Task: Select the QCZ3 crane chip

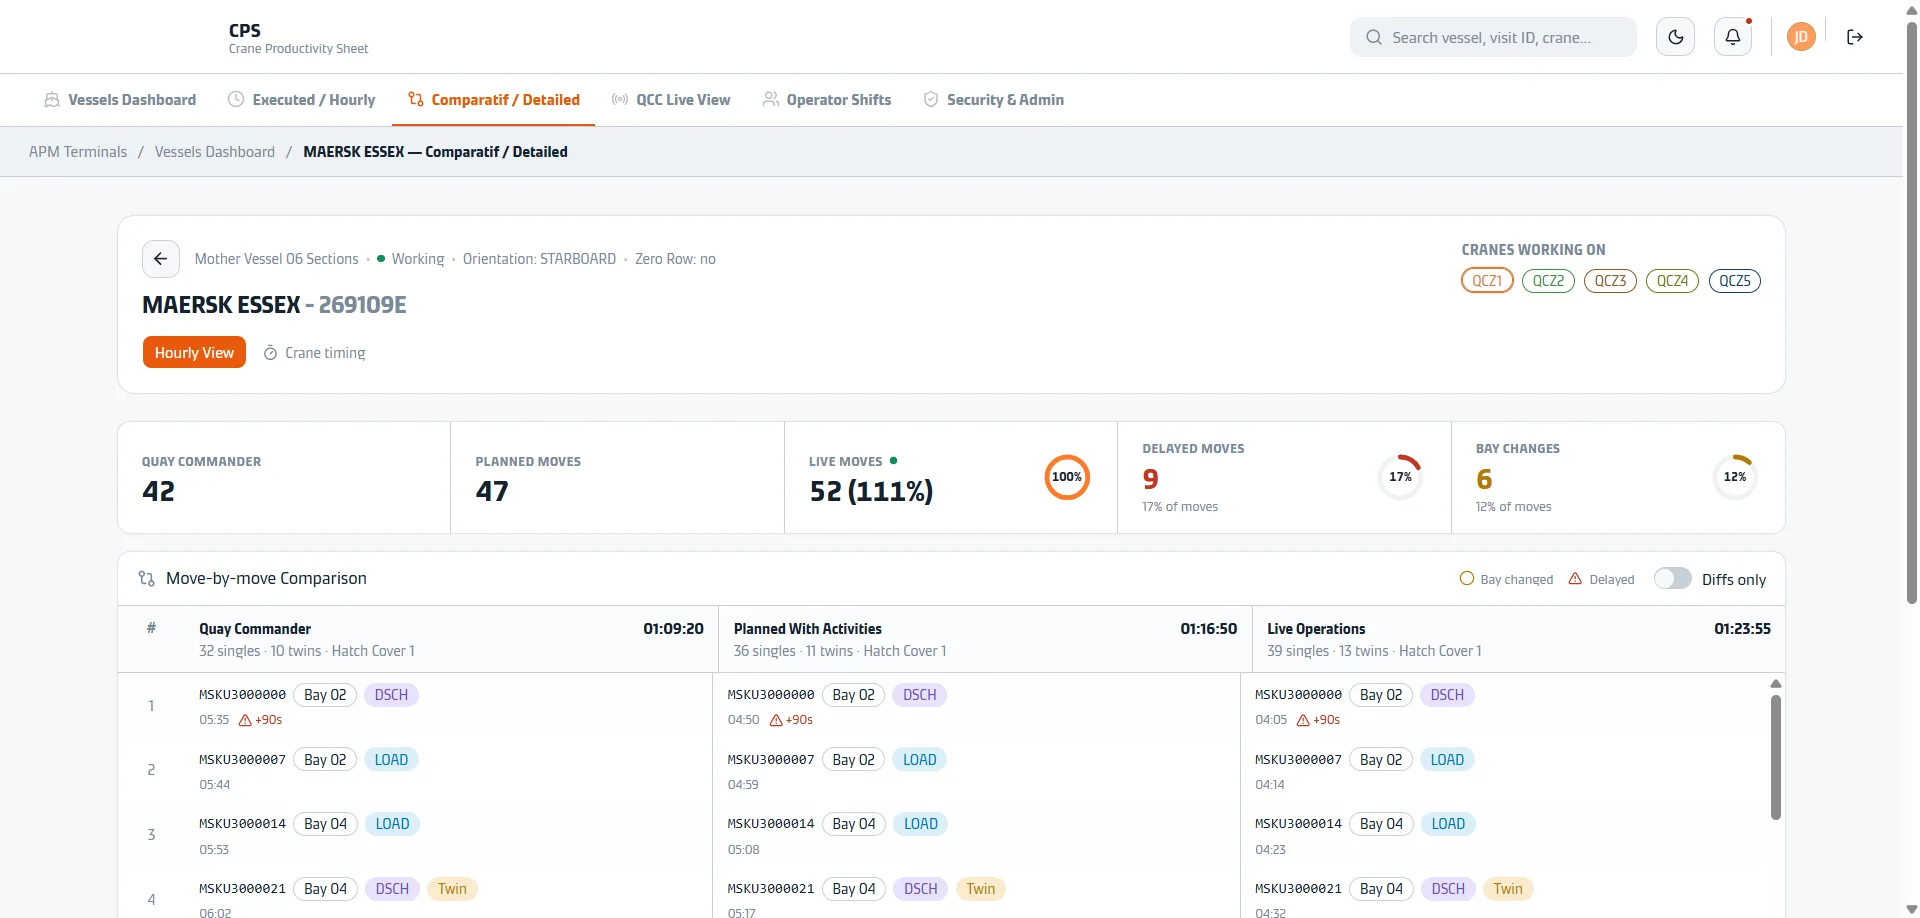Action: click(x=1610, y=281)
